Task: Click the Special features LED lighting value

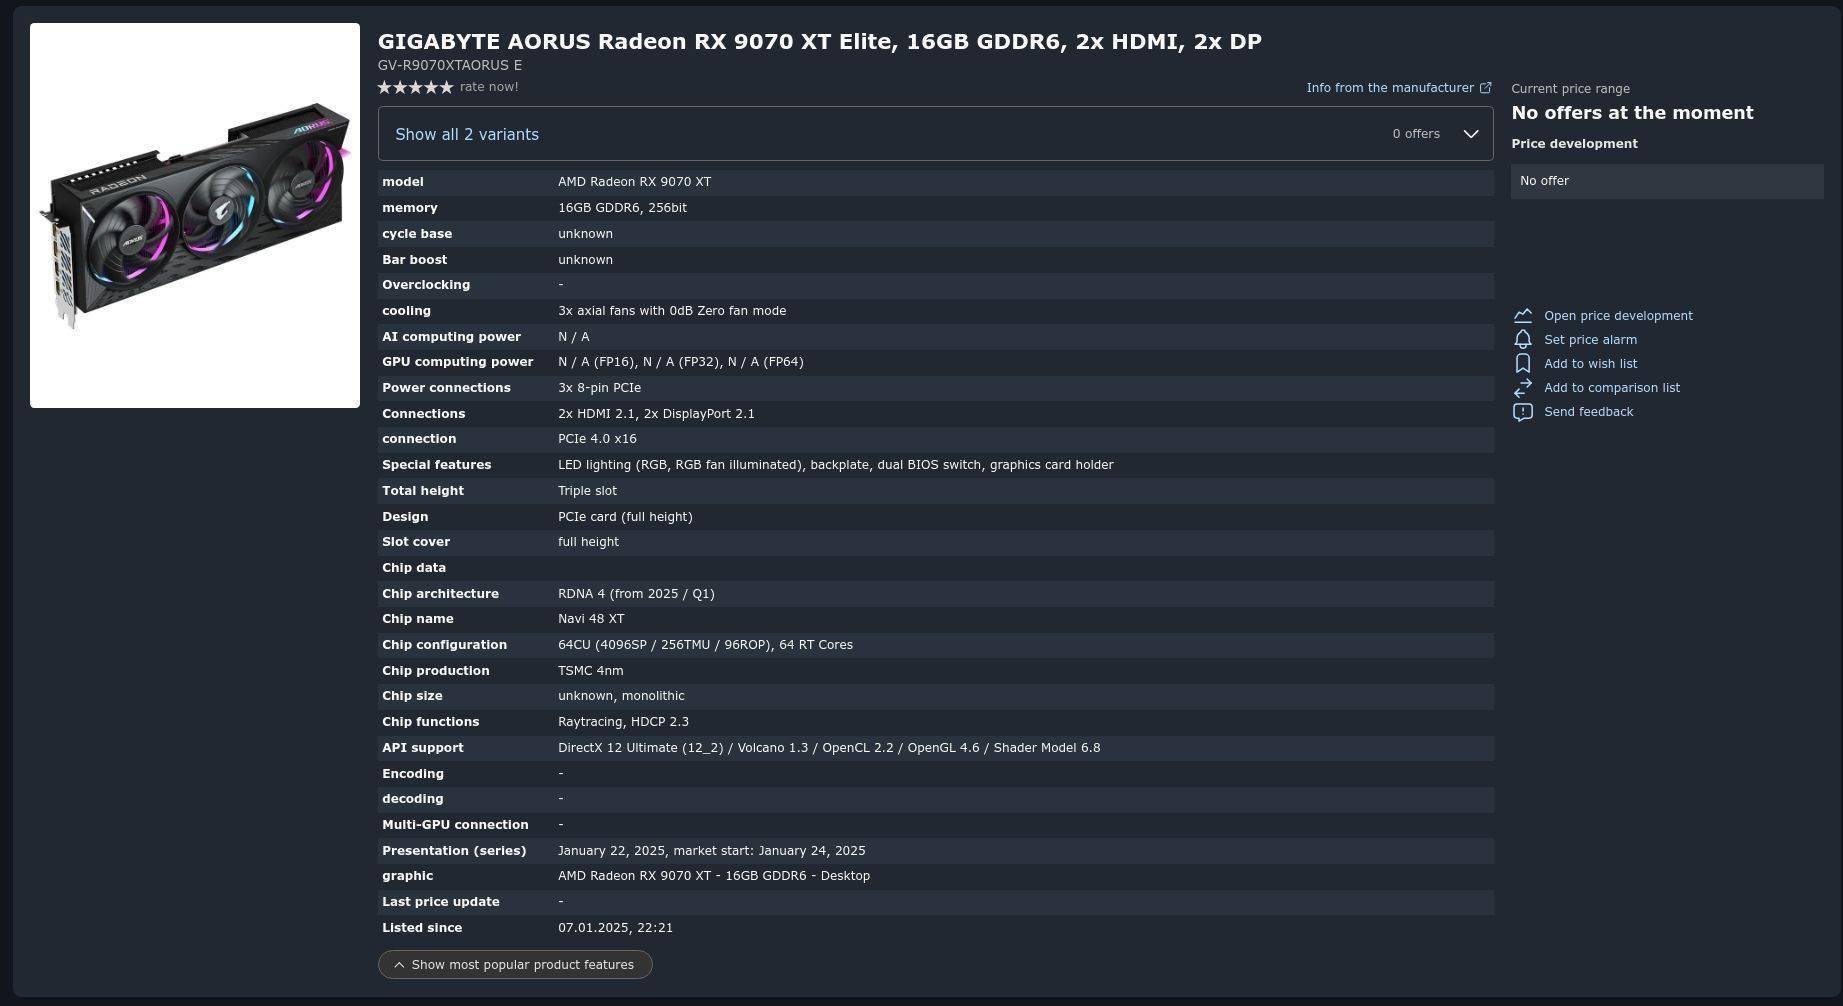Action: [x=835, y=465]
